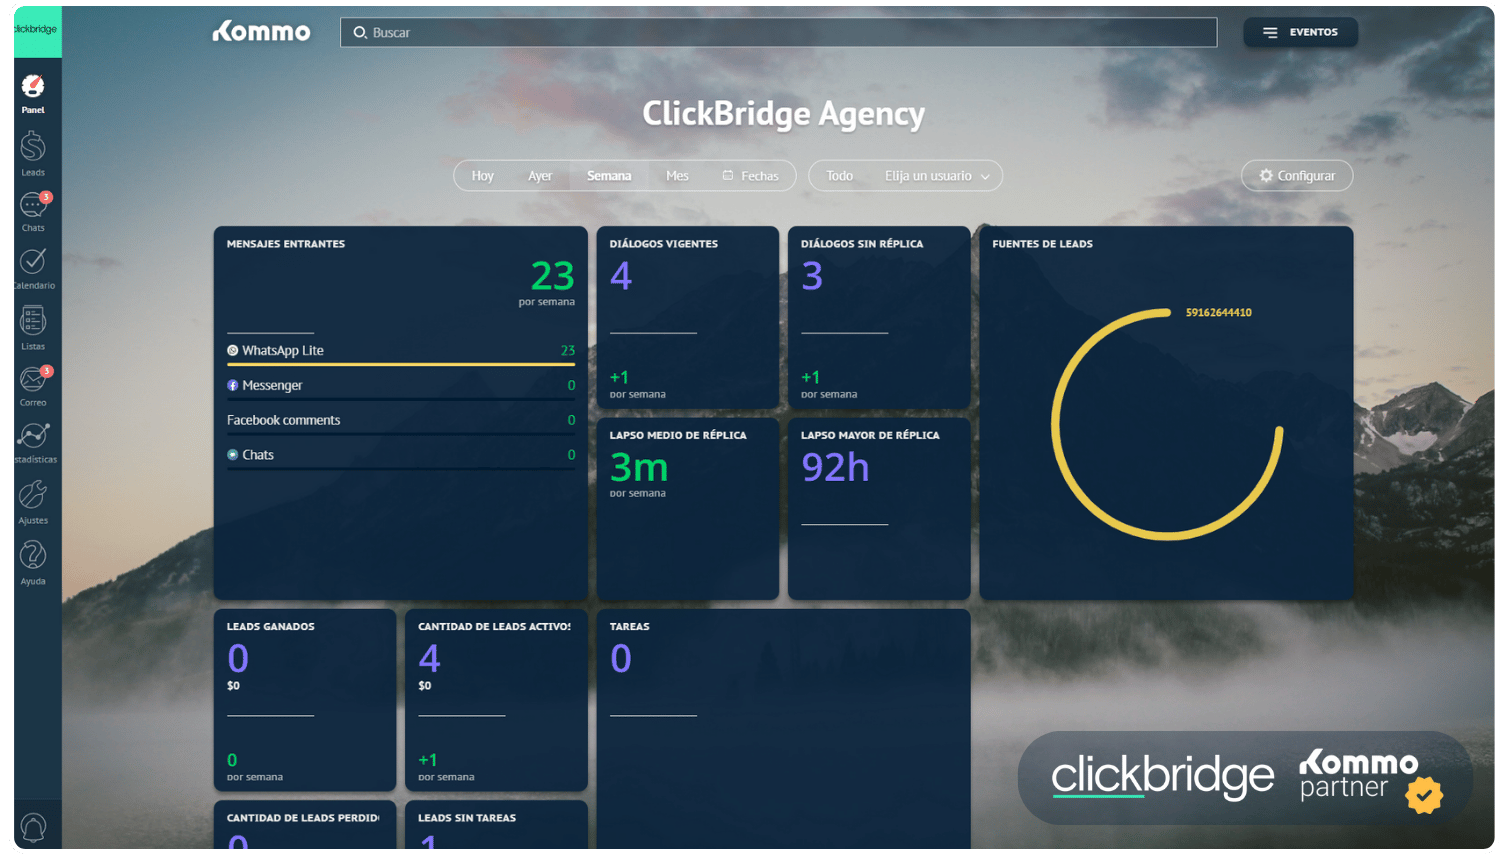This screenshot has width=1512, height=858.
Task: Open the Panel dashboard icon in sidebar
Action: 33,87
